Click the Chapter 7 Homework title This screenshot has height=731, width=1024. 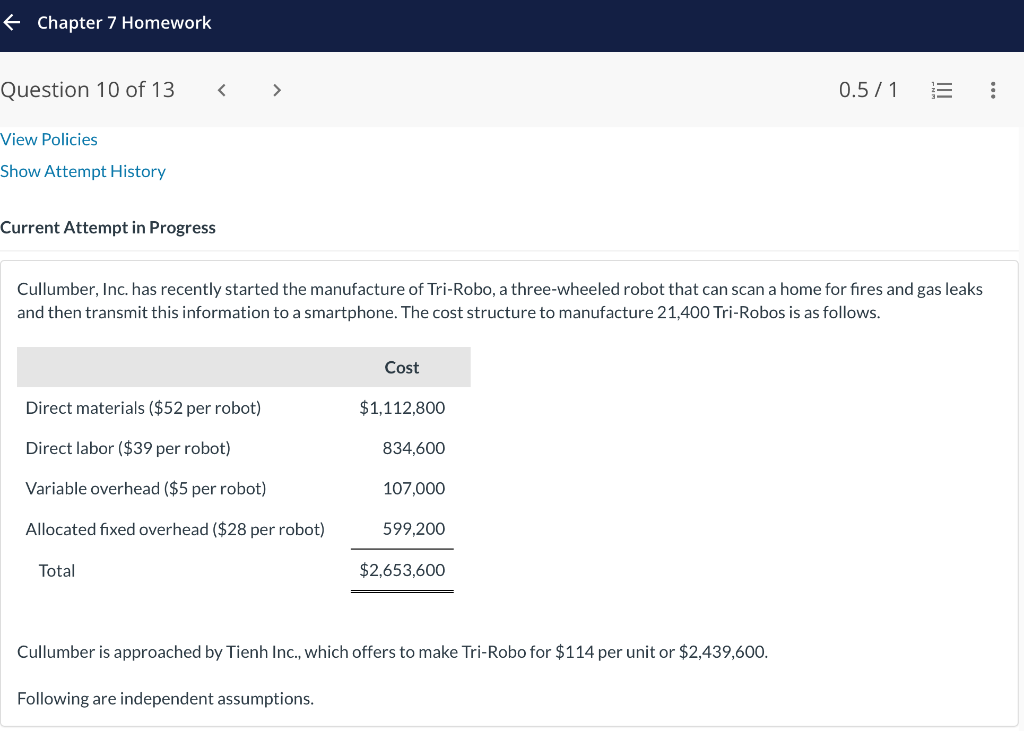[x=124, y=23]
